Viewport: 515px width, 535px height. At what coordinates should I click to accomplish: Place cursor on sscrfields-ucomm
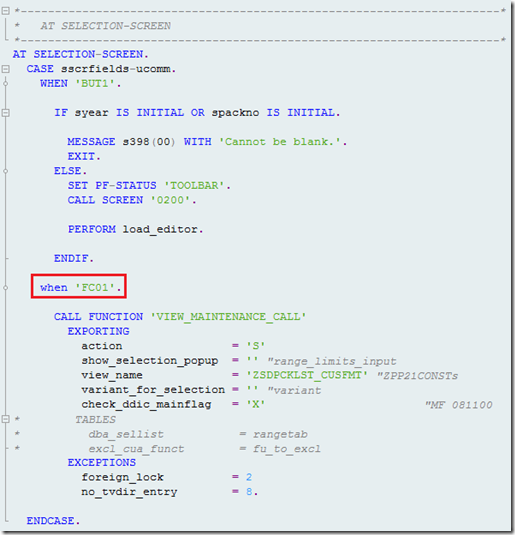tap(116, 69)
